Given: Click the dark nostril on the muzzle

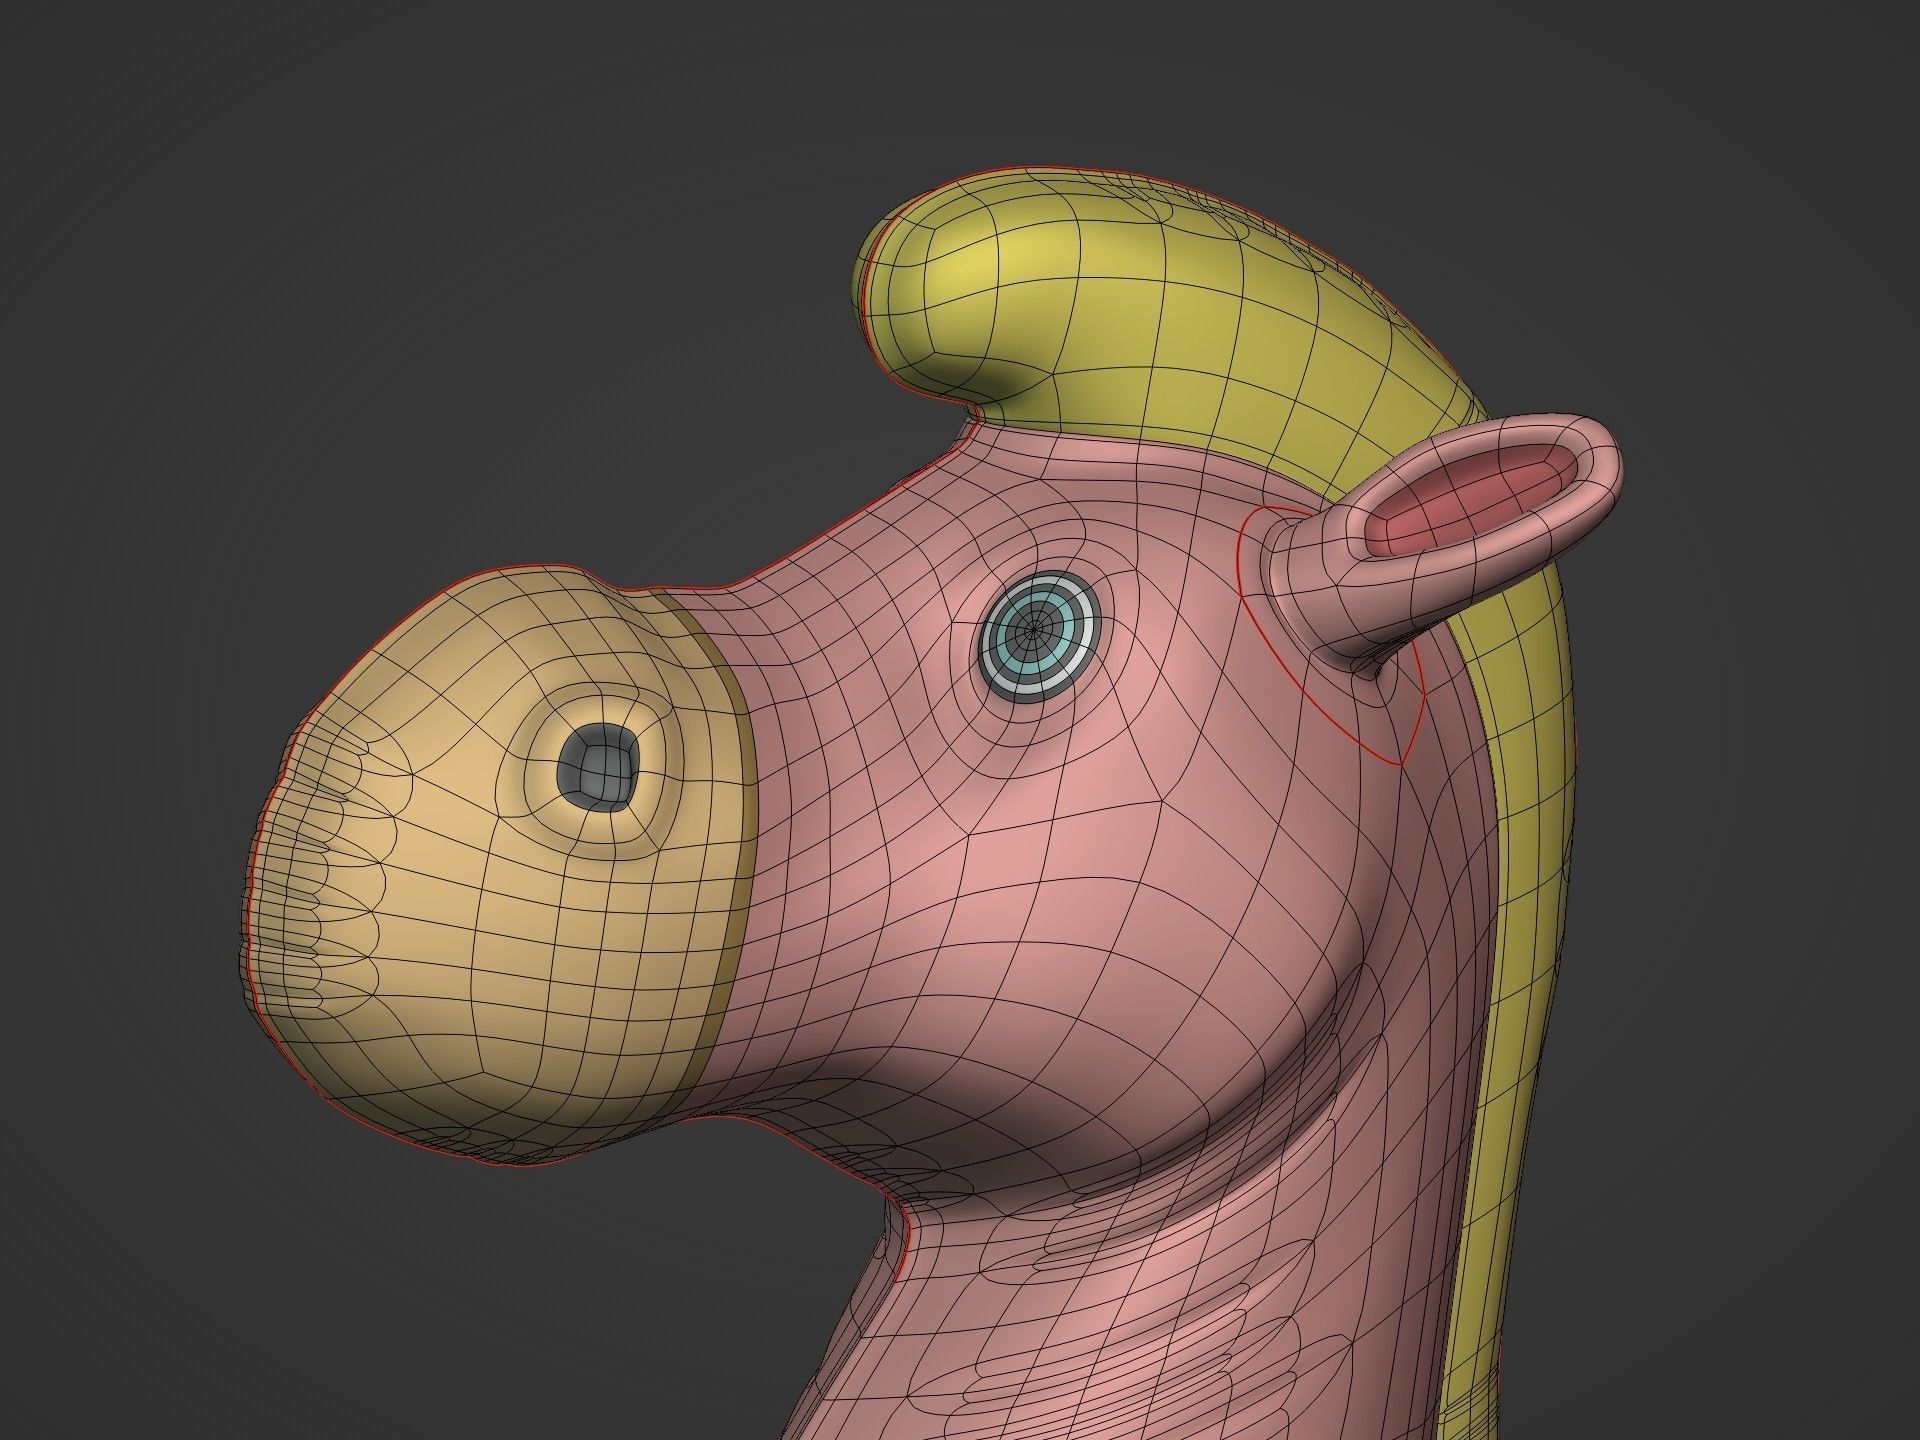Looking at the screenshot, I should (598, 766).
